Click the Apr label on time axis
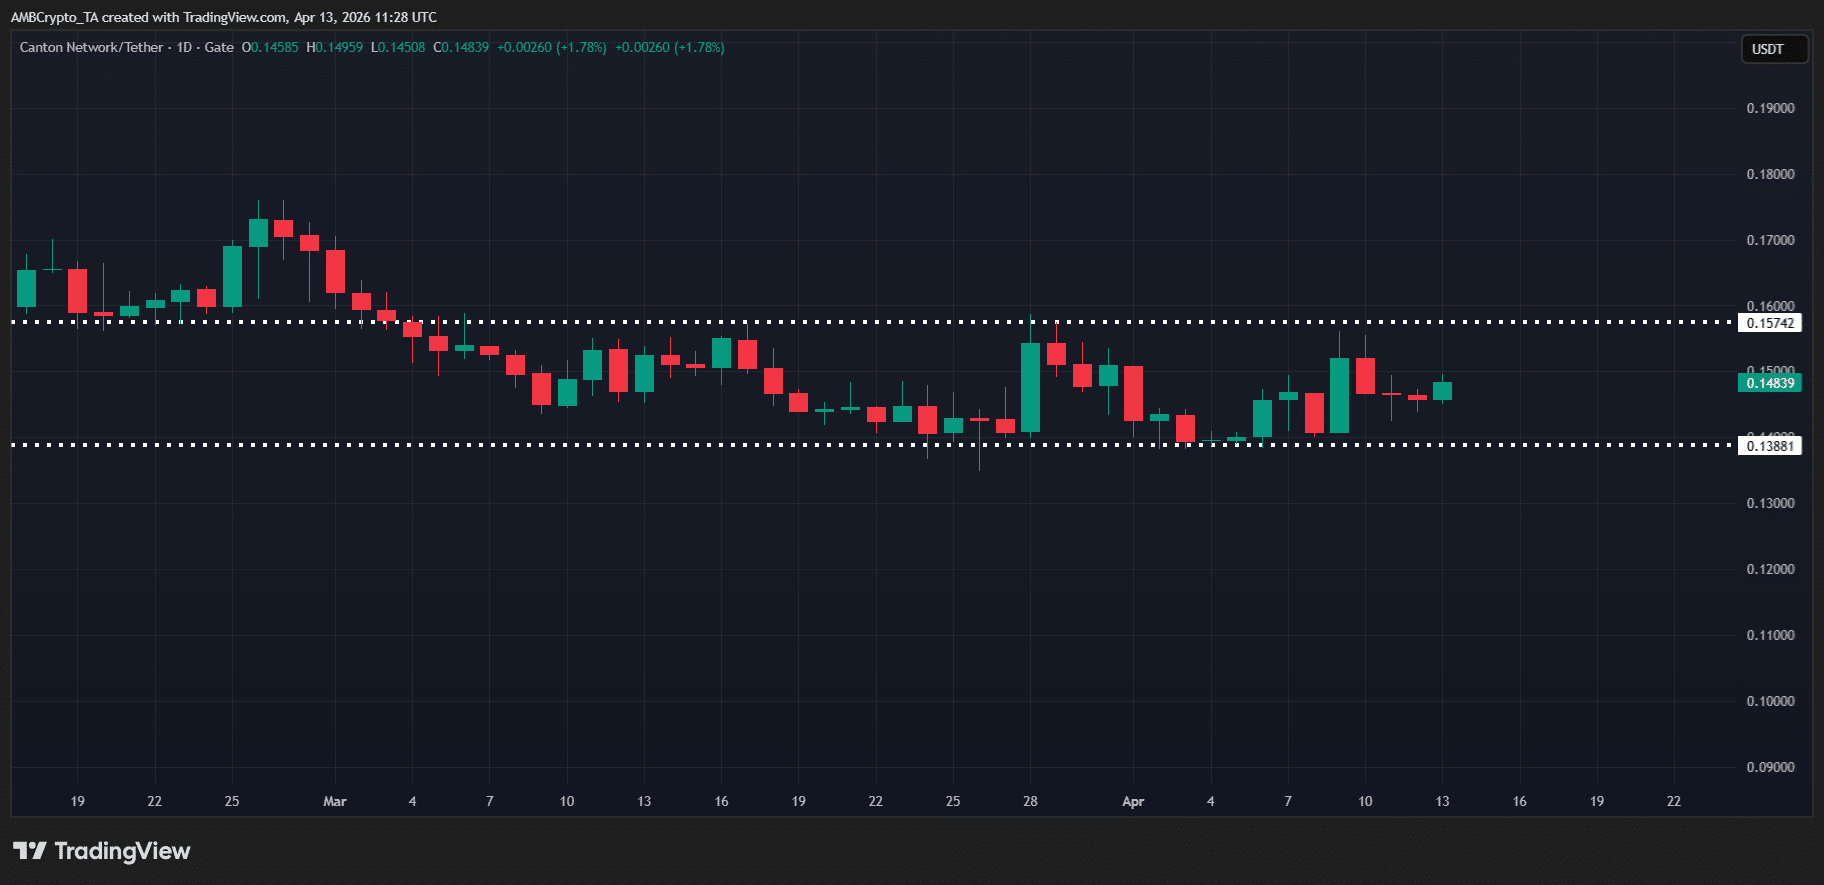1824x885 pixels. point(1133,801)
